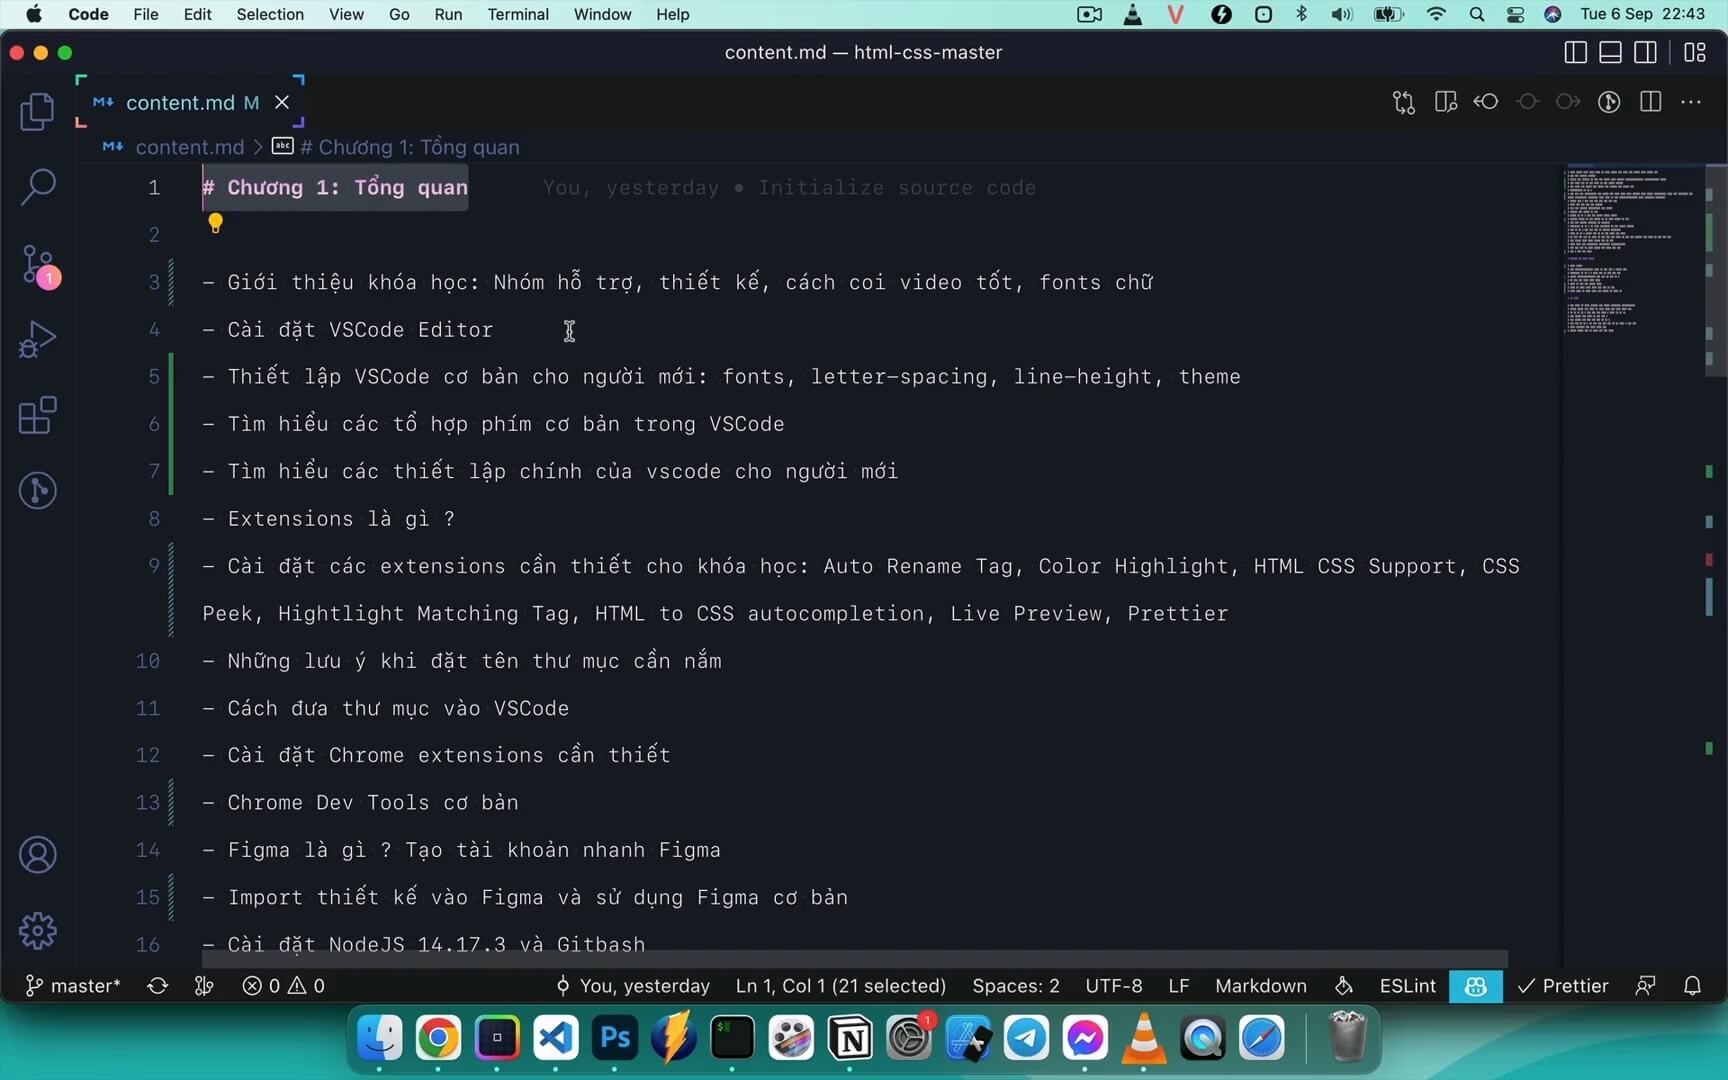Select Markdown language mode in status bar
This screenshot has width=1728, height=1080.
1260,986
